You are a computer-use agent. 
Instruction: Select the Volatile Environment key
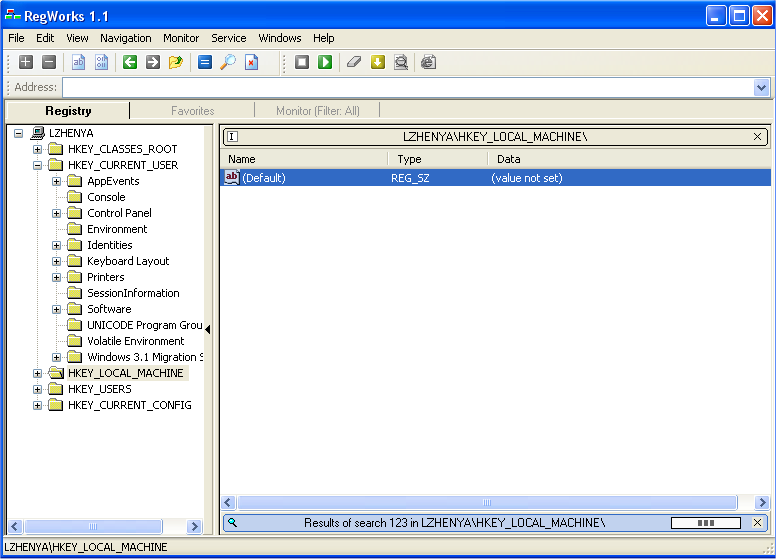point(136,341)
